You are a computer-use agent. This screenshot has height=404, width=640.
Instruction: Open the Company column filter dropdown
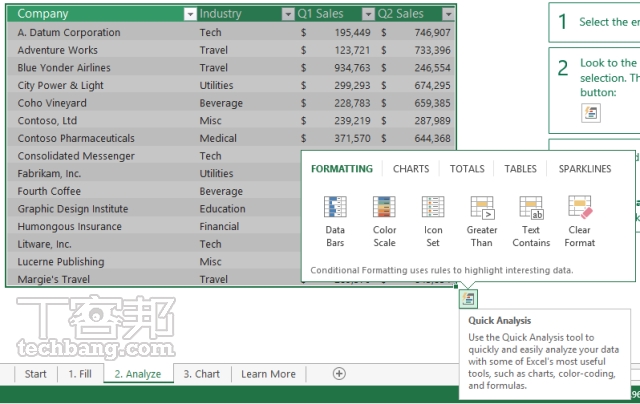[x=190, y=14]
